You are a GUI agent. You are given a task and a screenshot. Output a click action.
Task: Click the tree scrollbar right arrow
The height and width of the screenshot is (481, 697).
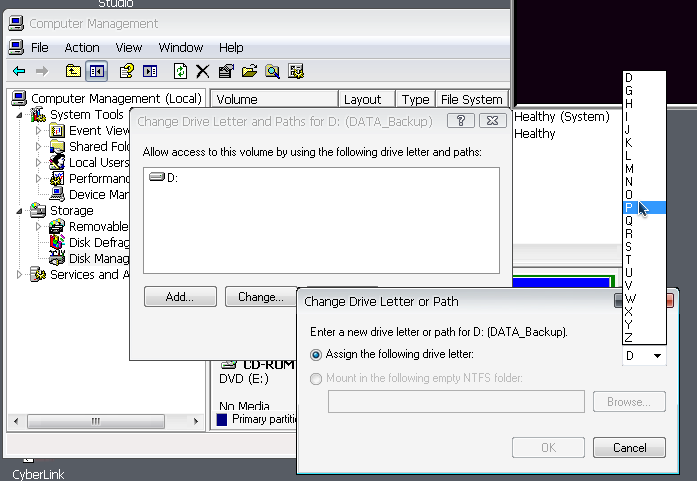196,421
